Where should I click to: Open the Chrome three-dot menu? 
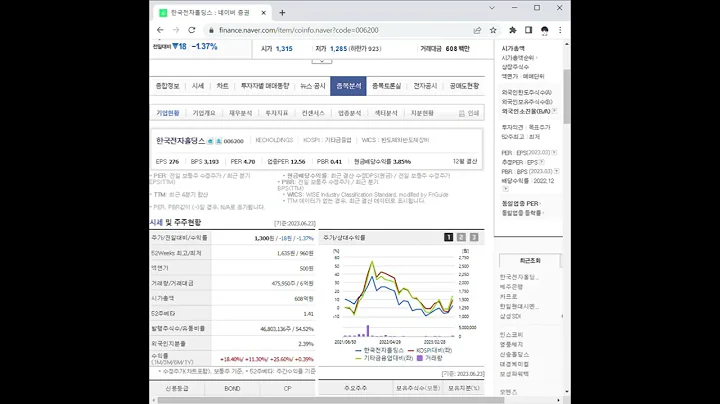click(560, 30)
